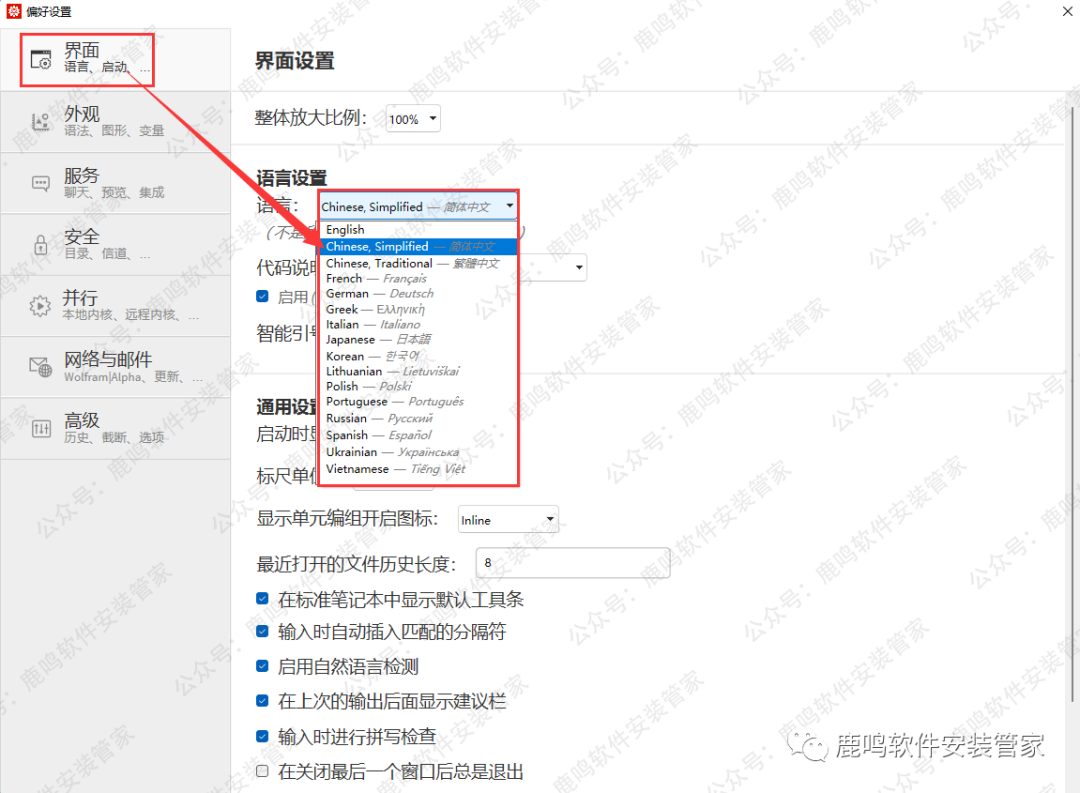Click the recent files history length field
Viewport: 1080px width, 793px height.
click(573, 562)
